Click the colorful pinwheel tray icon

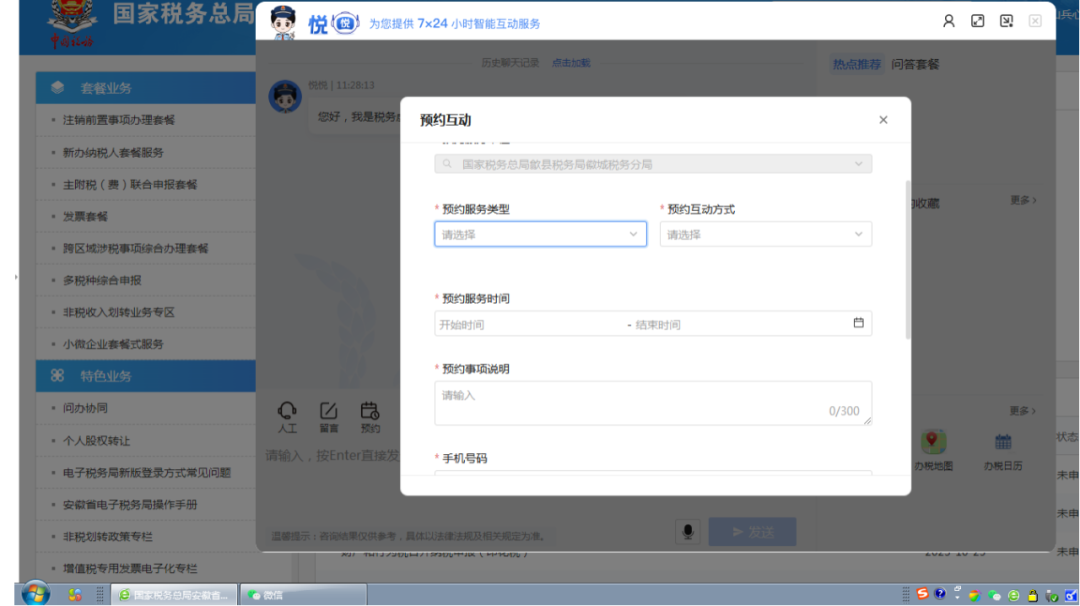tap(974, 596)
